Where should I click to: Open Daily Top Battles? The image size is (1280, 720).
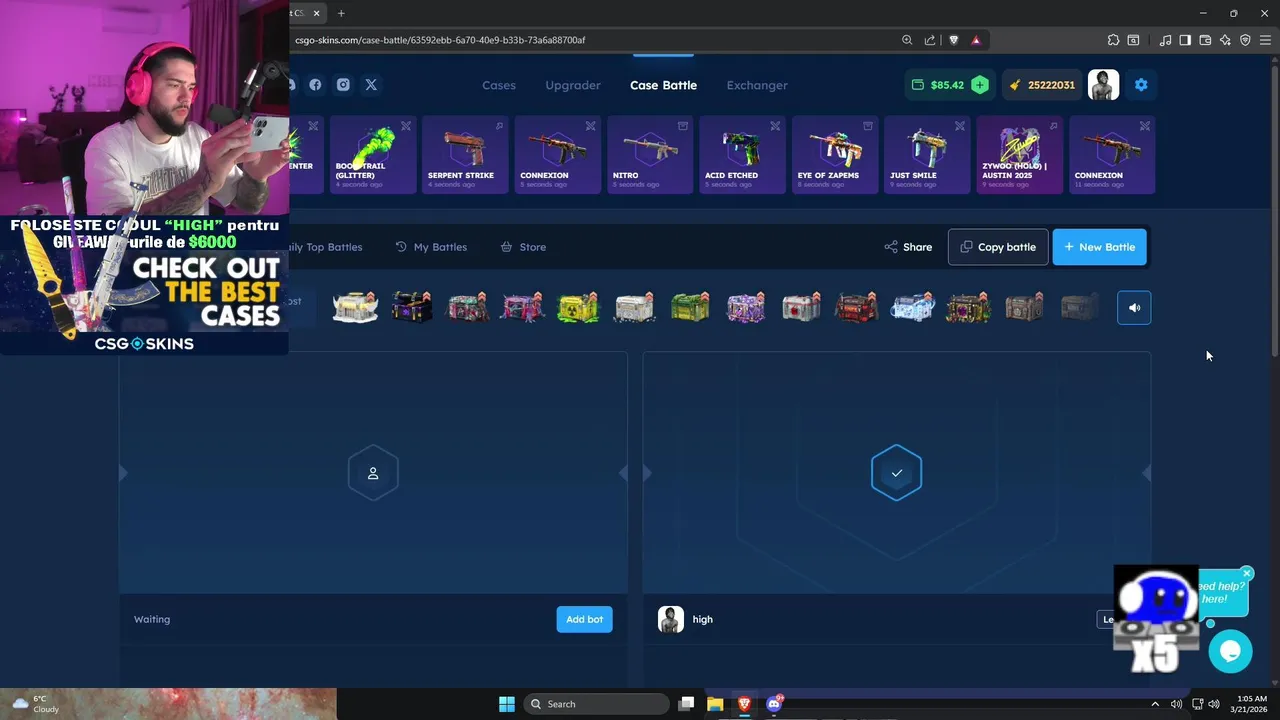pyautogui.click(x=325, y=247)
